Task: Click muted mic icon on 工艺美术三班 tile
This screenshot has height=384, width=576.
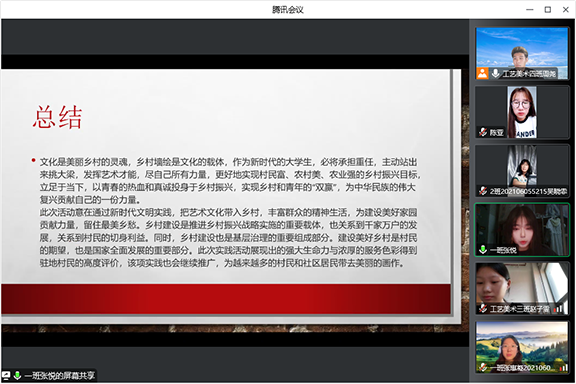Action: [x=483, y=309]
